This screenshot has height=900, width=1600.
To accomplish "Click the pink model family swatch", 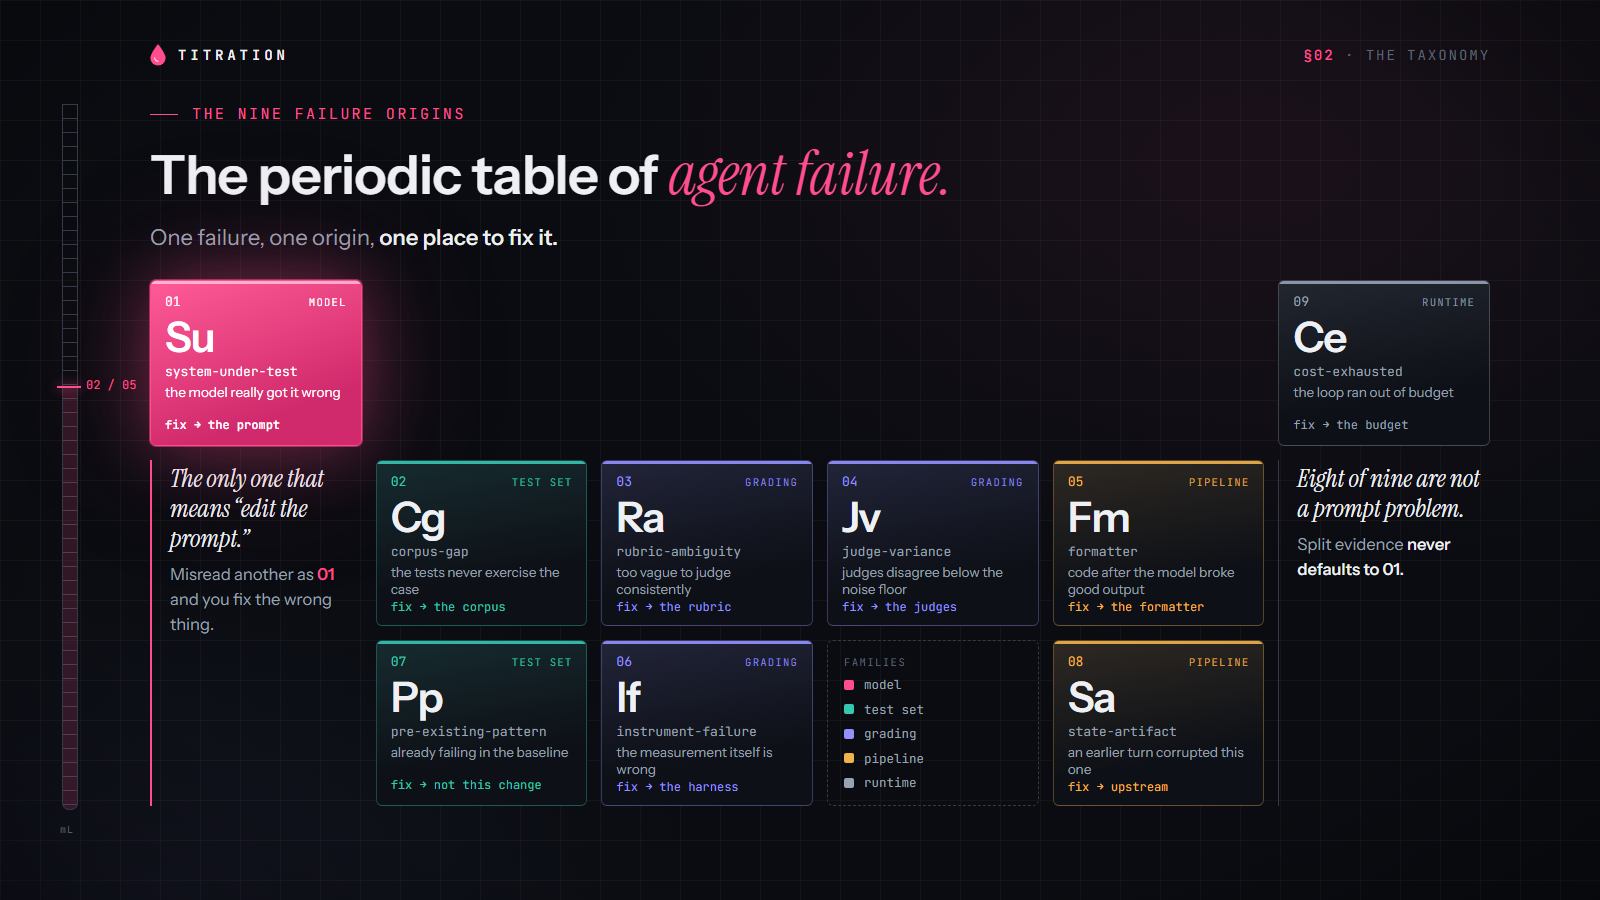I will [x=849, y=685].
